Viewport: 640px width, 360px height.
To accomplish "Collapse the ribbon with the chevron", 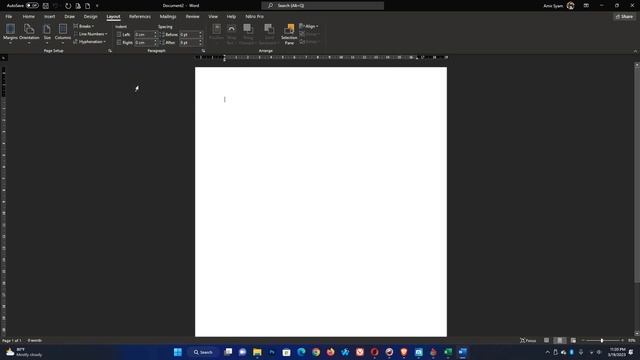I will (635, 51).
